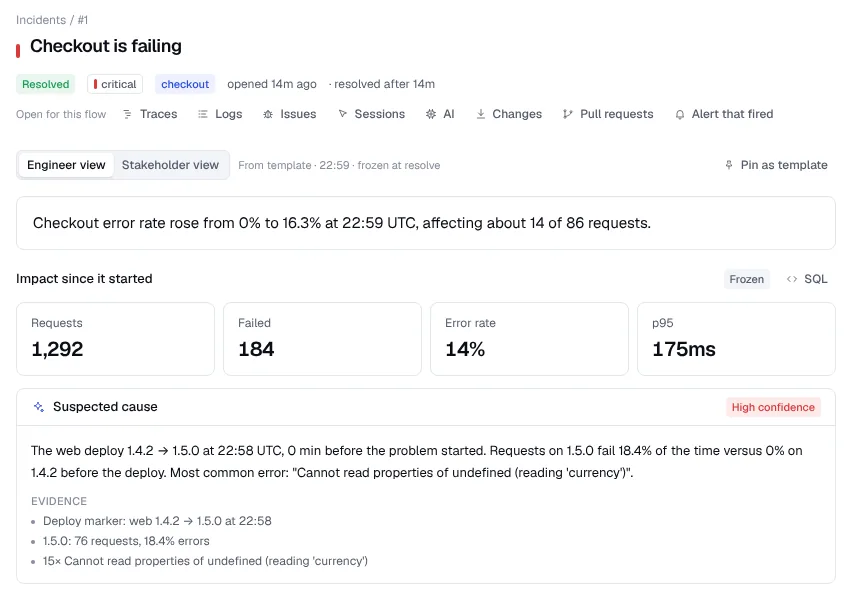
Task: Click the 'Open for this flow' label
Action: click(61, 114)
